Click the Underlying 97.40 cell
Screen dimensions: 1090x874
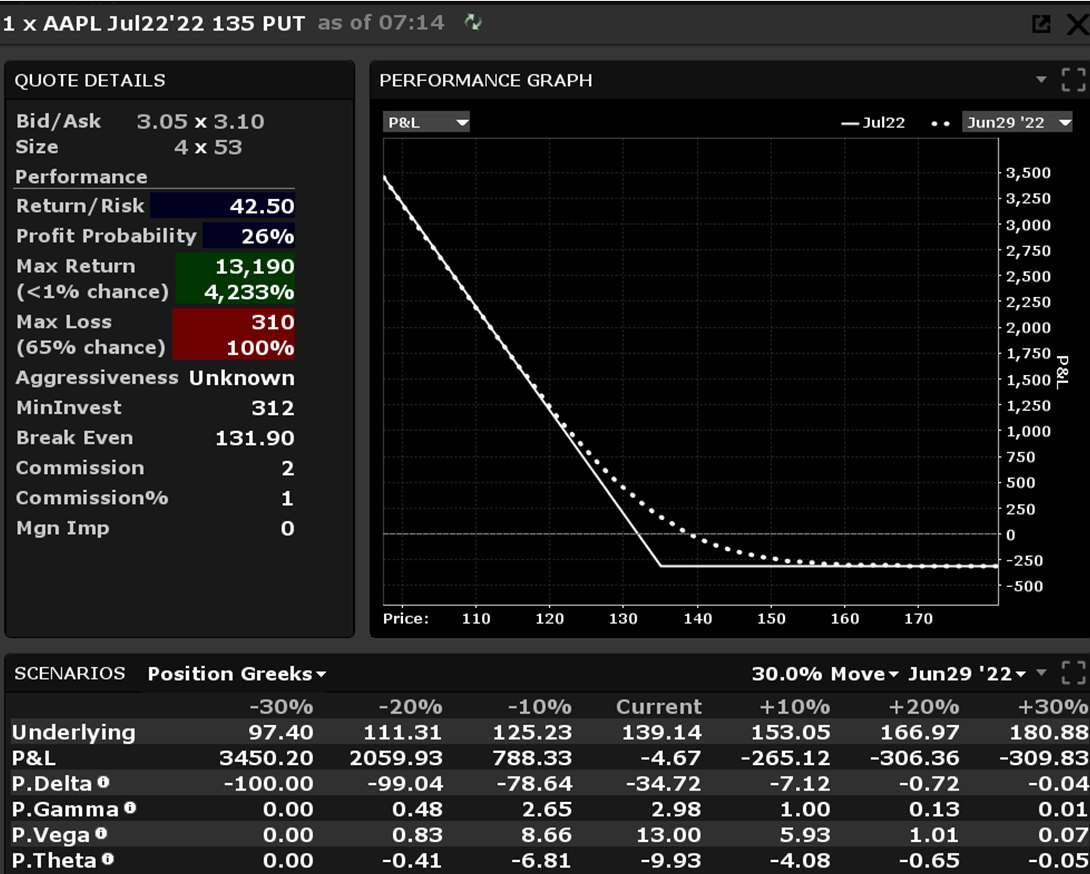tap(281, 732)
